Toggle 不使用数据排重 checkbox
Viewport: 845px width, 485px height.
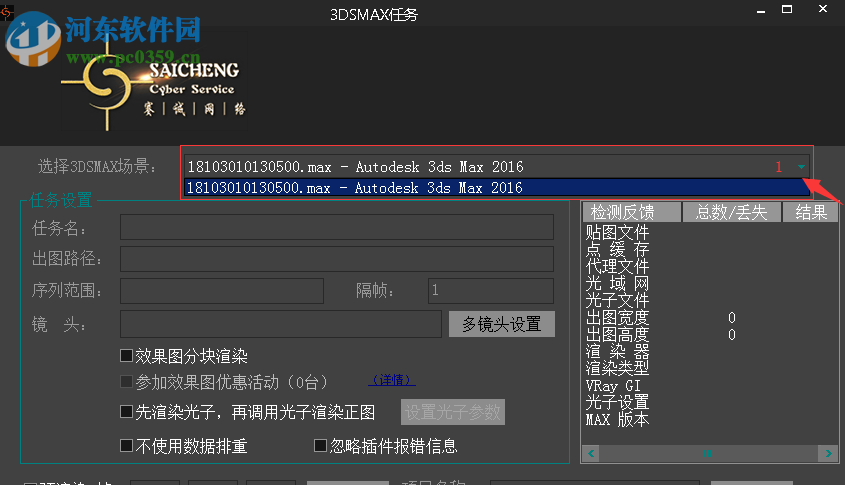[x=126, y=446]
